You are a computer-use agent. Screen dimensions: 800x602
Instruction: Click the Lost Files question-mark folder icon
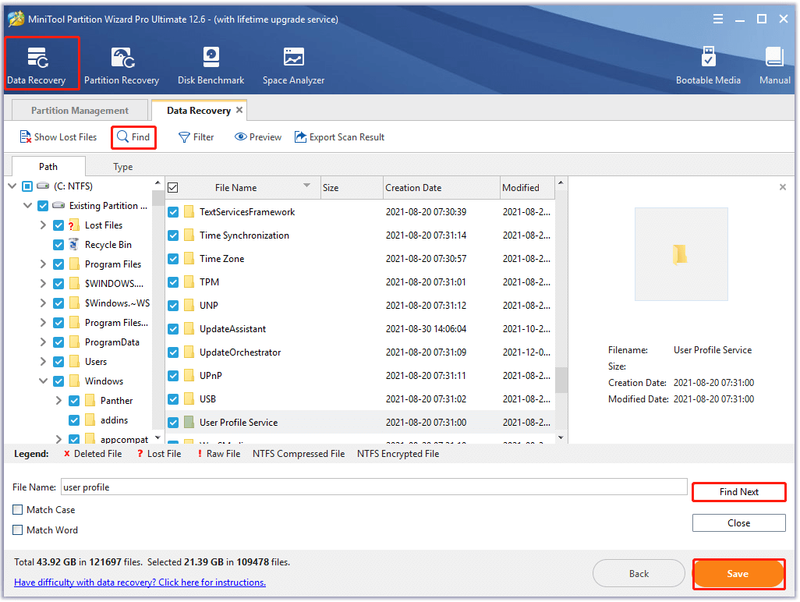(74, 225)
